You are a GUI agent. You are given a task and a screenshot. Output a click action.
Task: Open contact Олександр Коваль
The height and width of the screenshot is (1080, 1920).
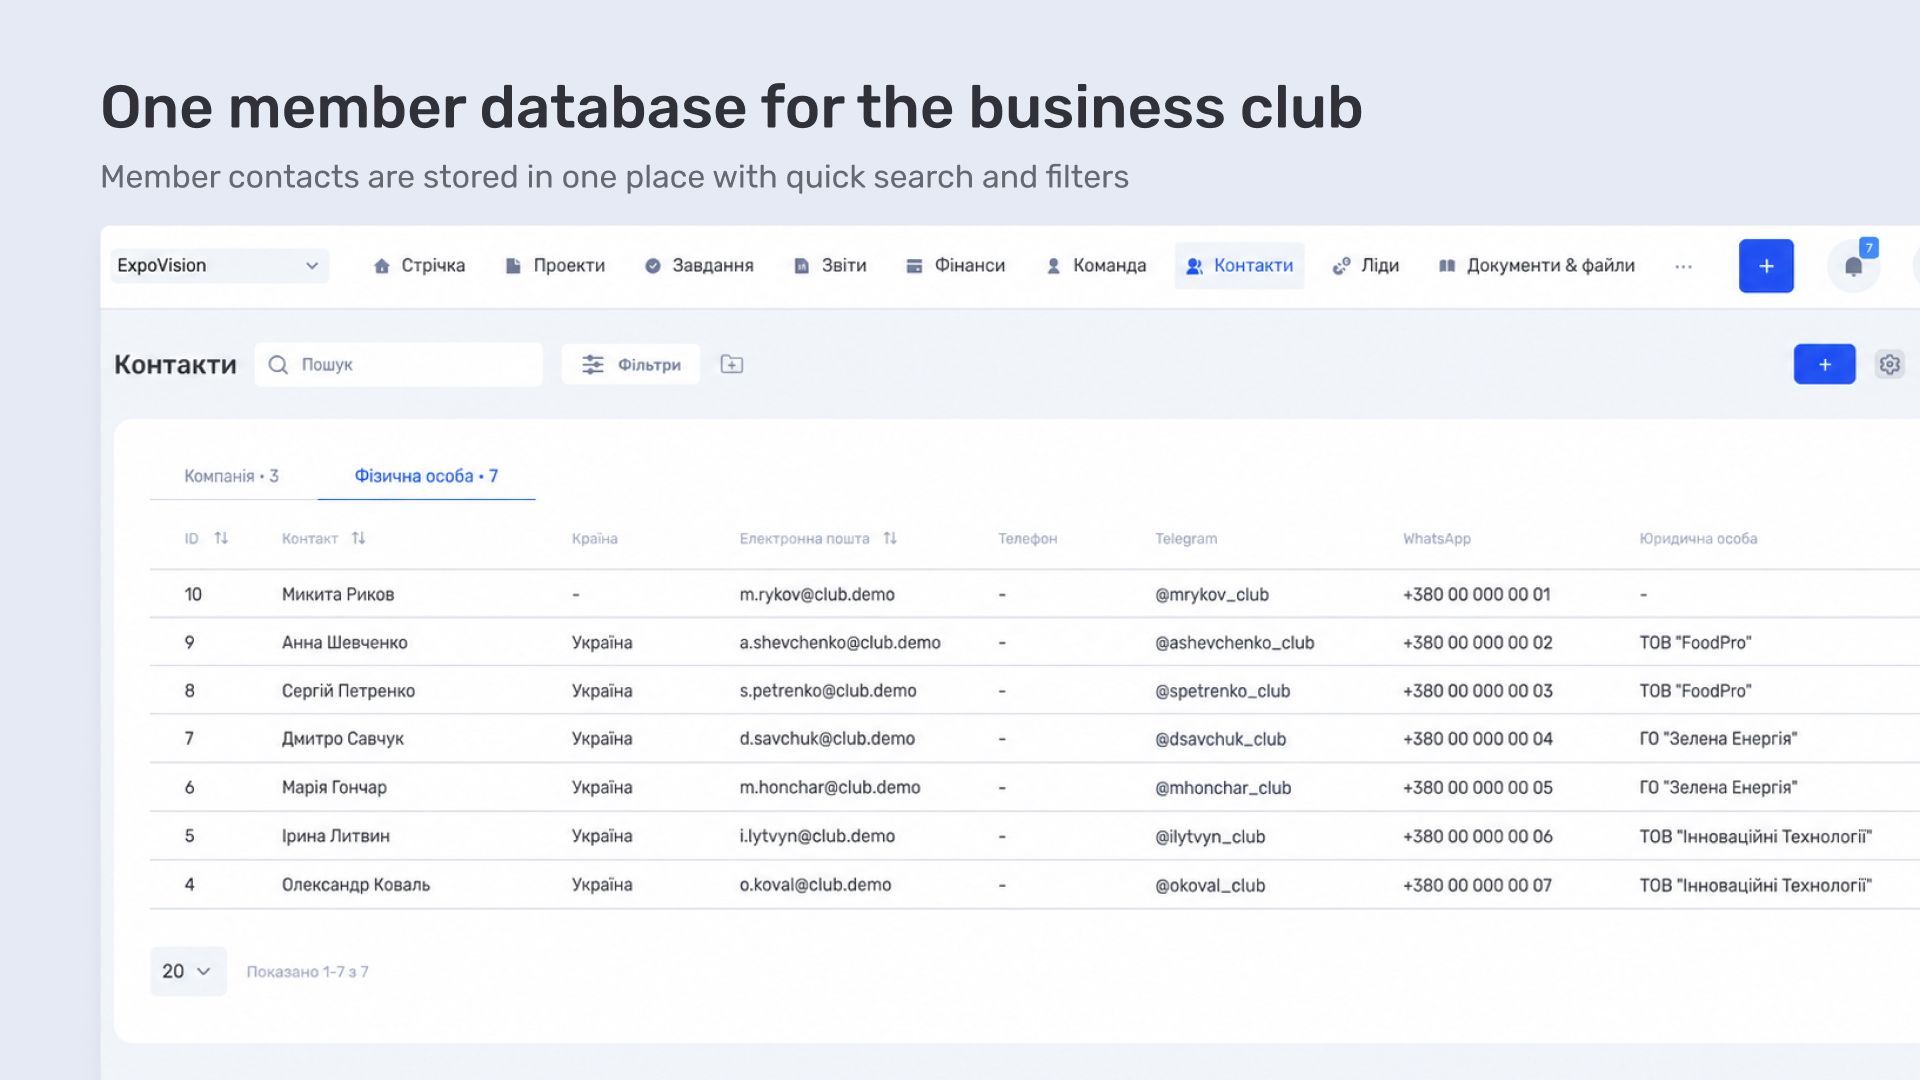pos(356,885)
